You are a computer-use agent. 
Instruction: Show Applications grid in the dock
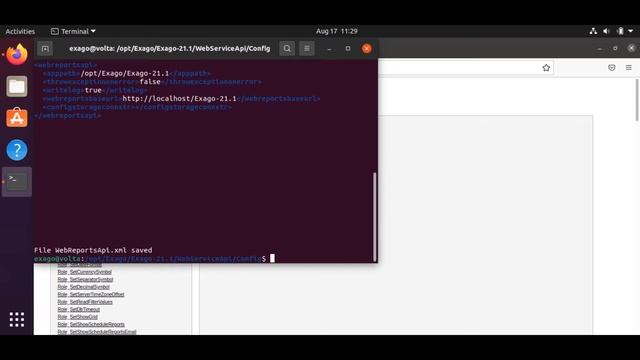17,320
